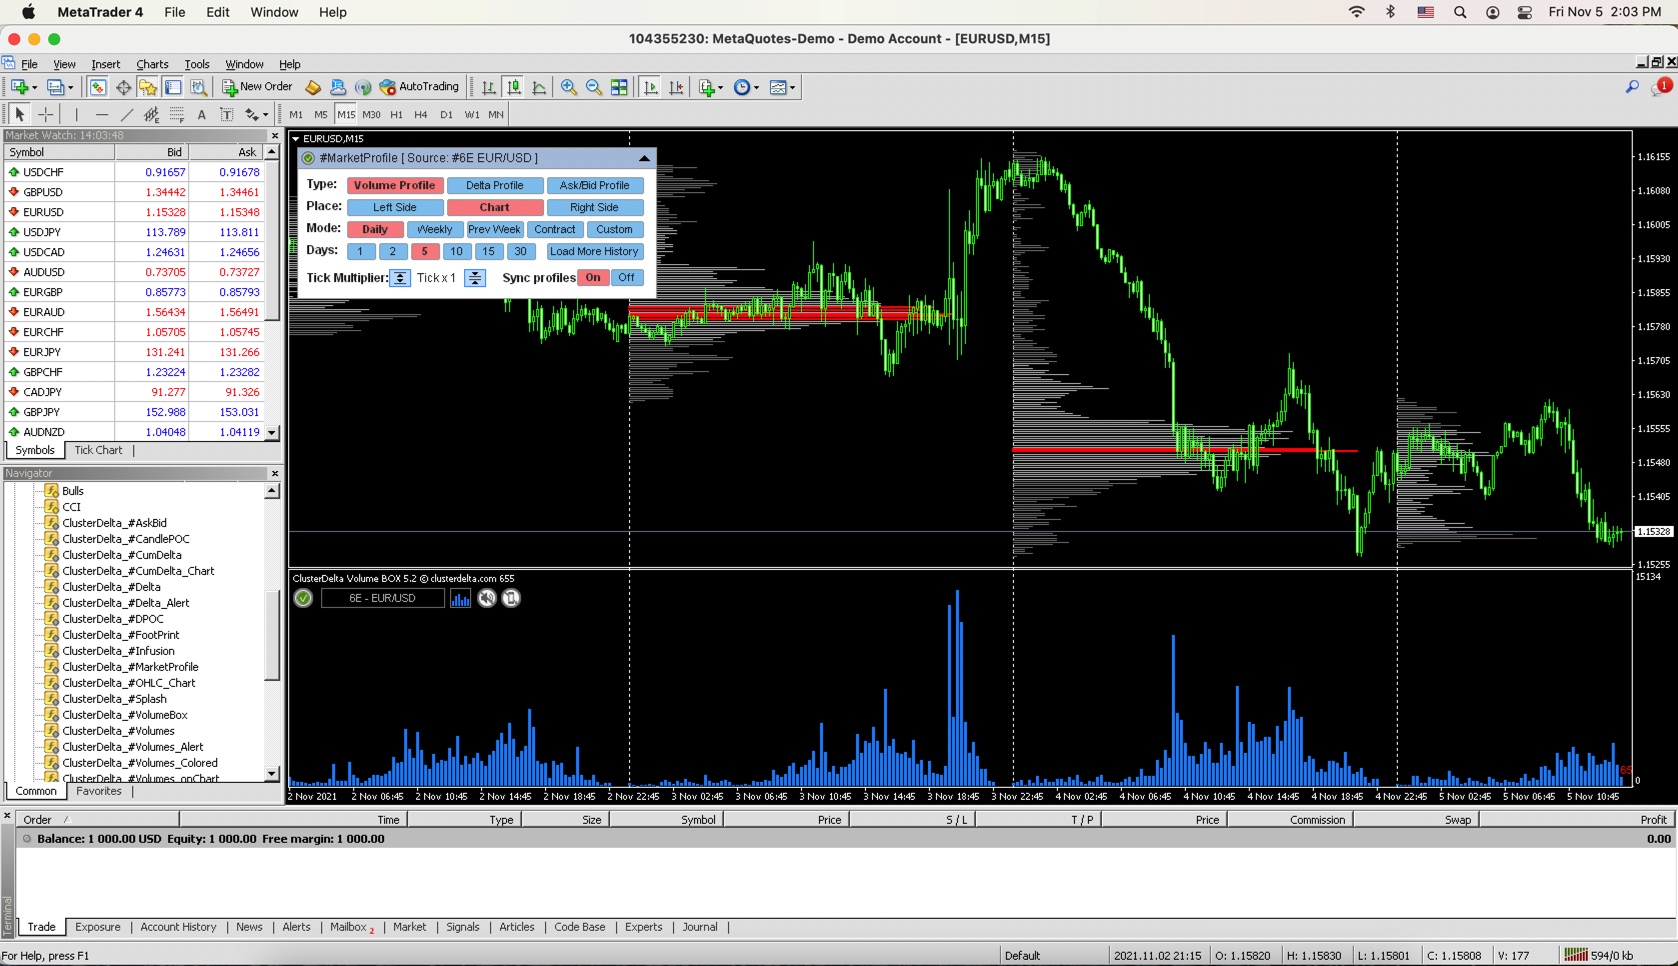Switch profile type to Delta Profile
The height and width of the screenshot is (966, 1678).
[x=494, y=185]
